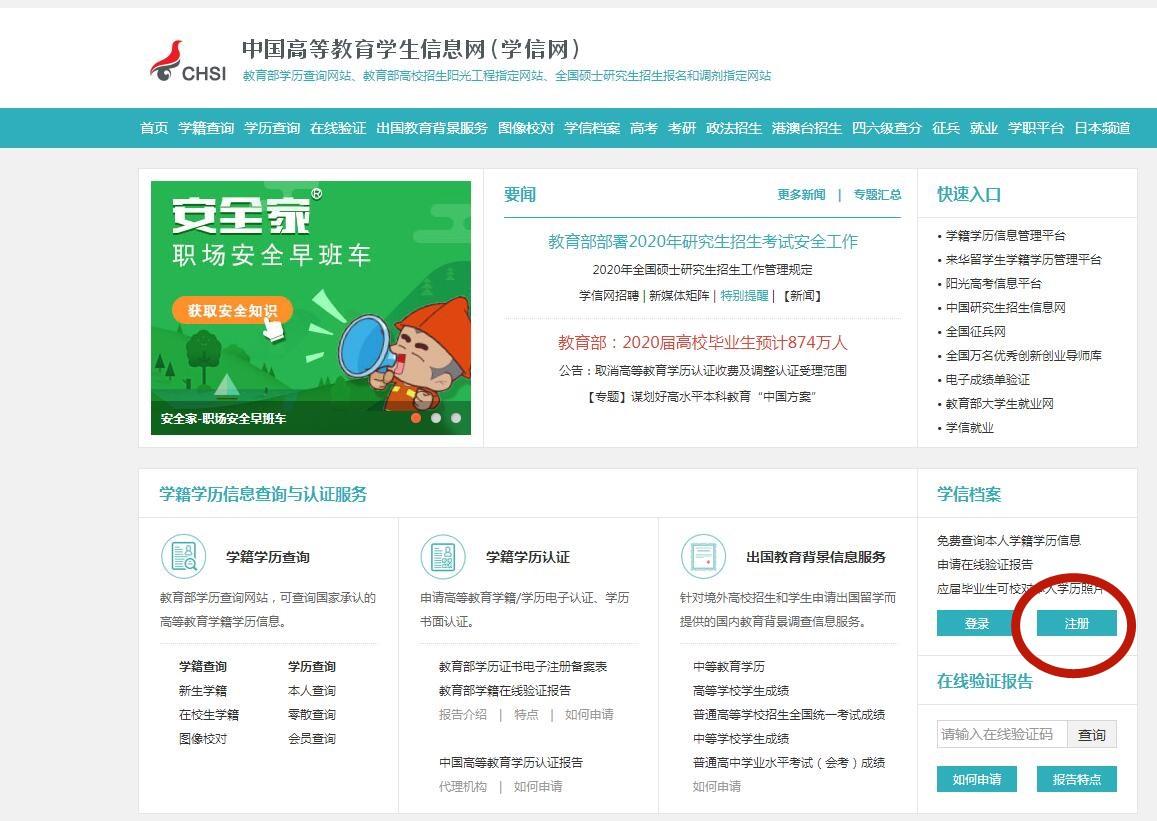
Task: Open 中等学校学生成绩 link
Action: [x=741, y=738]
